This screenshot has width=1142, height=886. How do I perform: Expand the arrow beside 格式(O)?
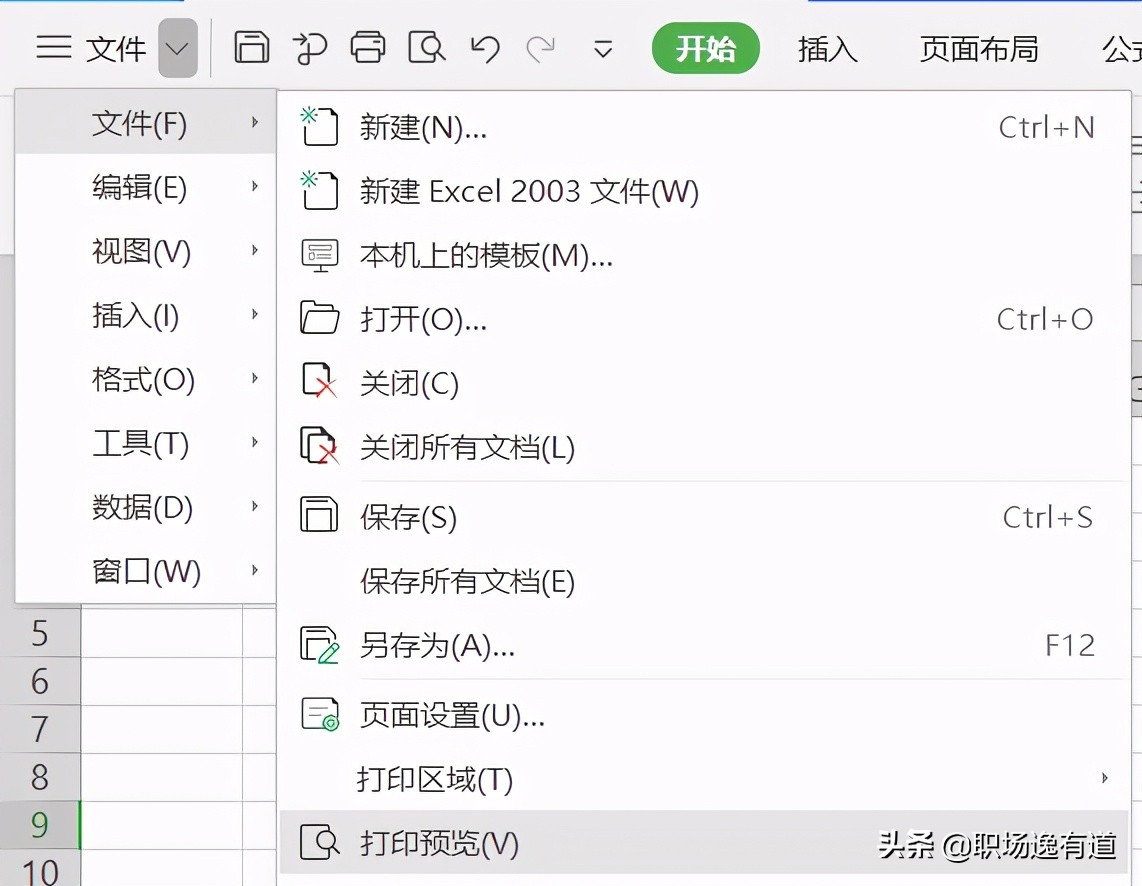pos(255,379)
